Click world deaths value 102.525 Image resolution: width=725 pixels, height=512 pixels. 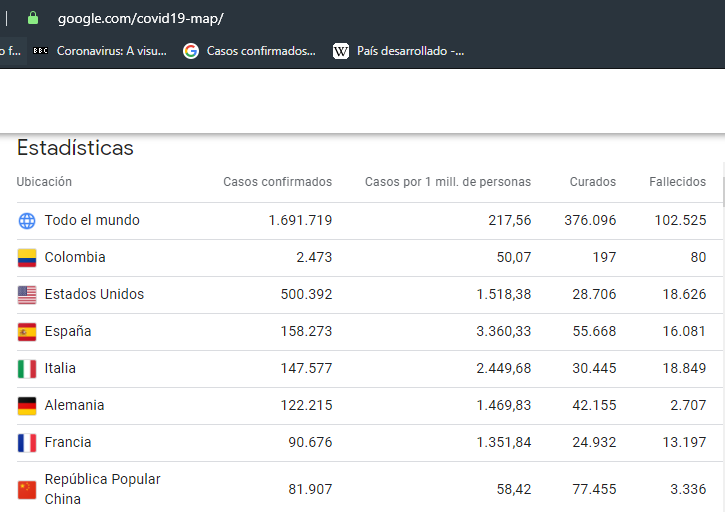tap(680, 220)
